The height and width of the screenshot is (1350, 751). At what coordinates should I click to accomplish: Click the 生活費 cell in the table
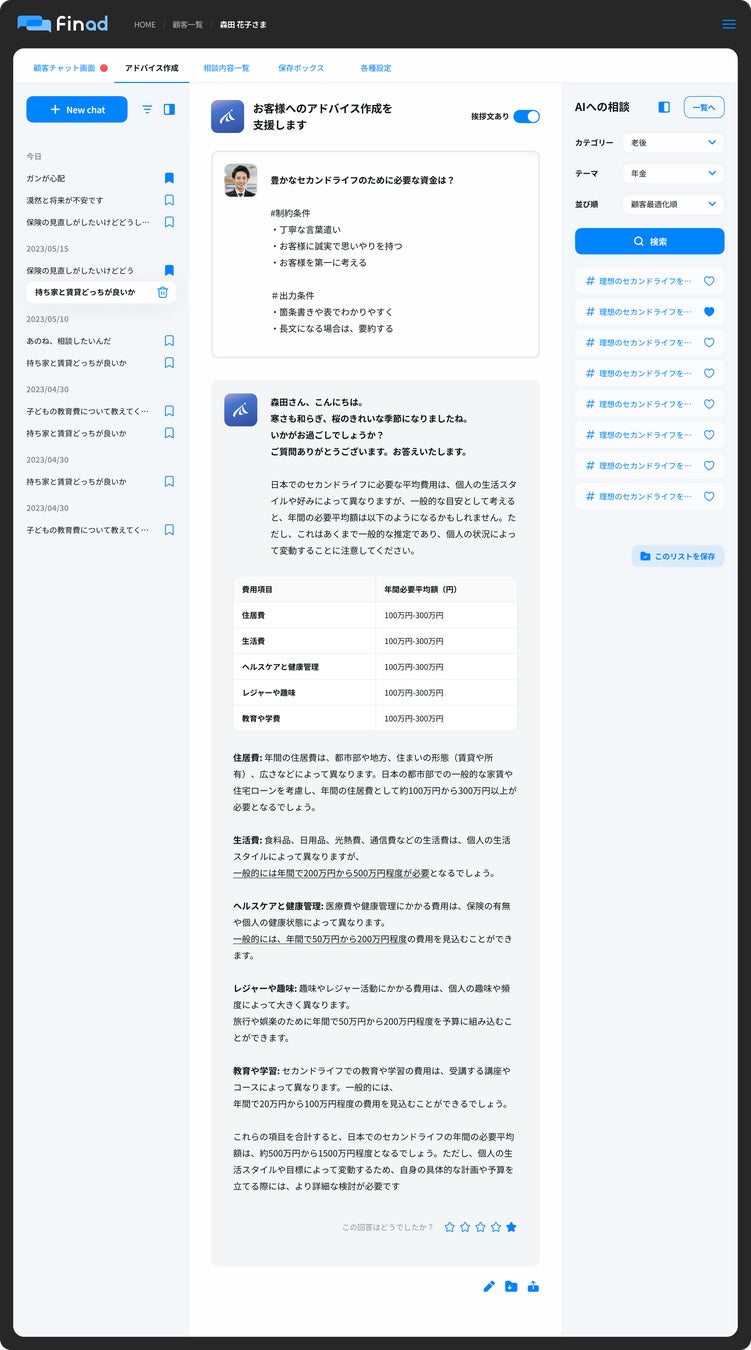(304, 641)
